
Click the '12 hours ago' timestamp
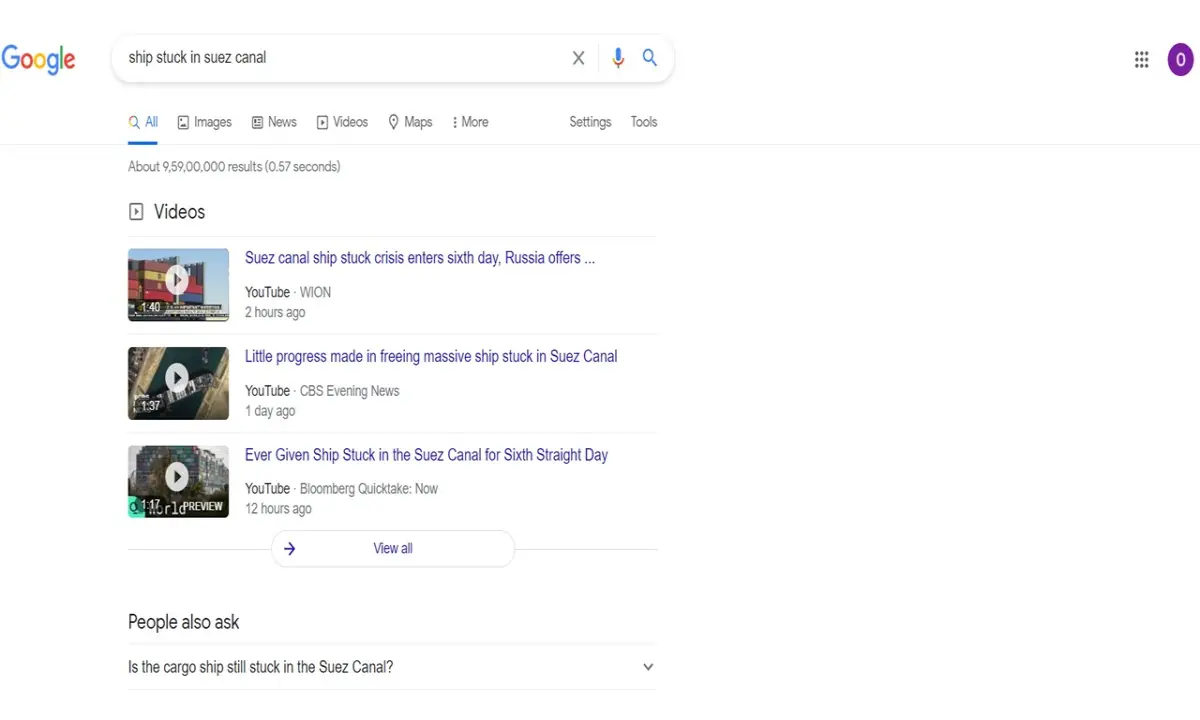278,509
